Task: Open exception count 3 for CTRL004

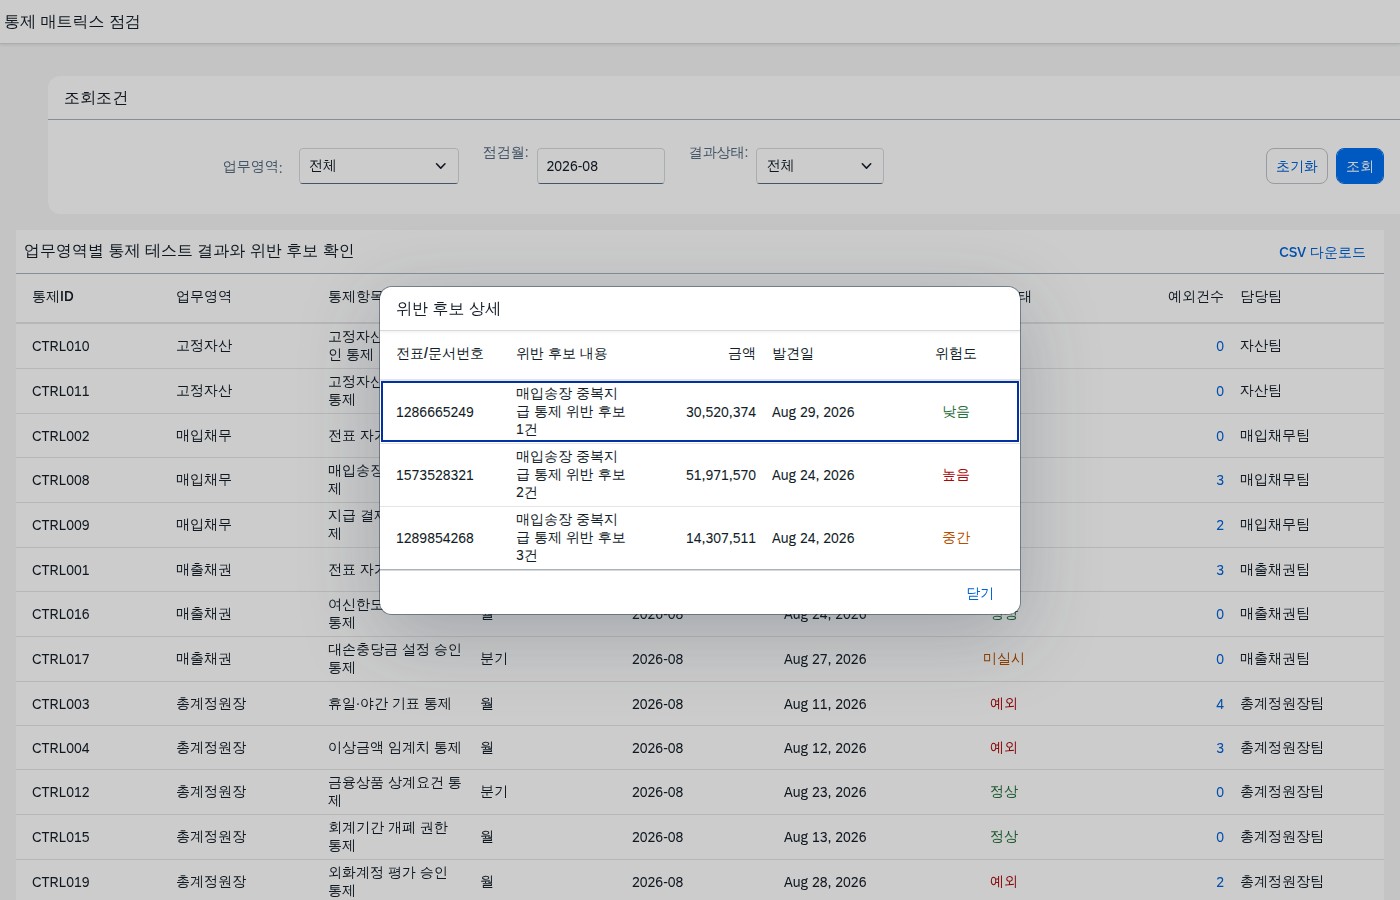Action: coord(1220,748)
